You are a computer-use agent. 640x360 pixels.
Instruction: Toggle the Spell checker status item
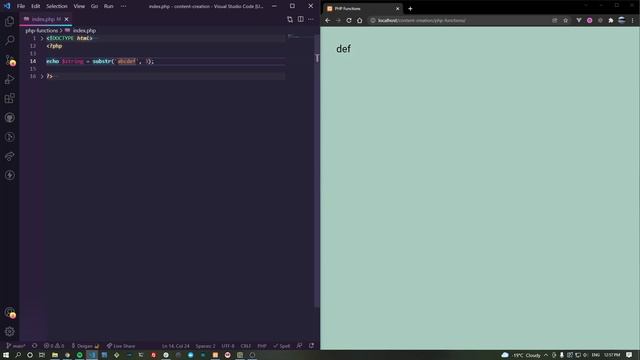click(x=282, y=346)
